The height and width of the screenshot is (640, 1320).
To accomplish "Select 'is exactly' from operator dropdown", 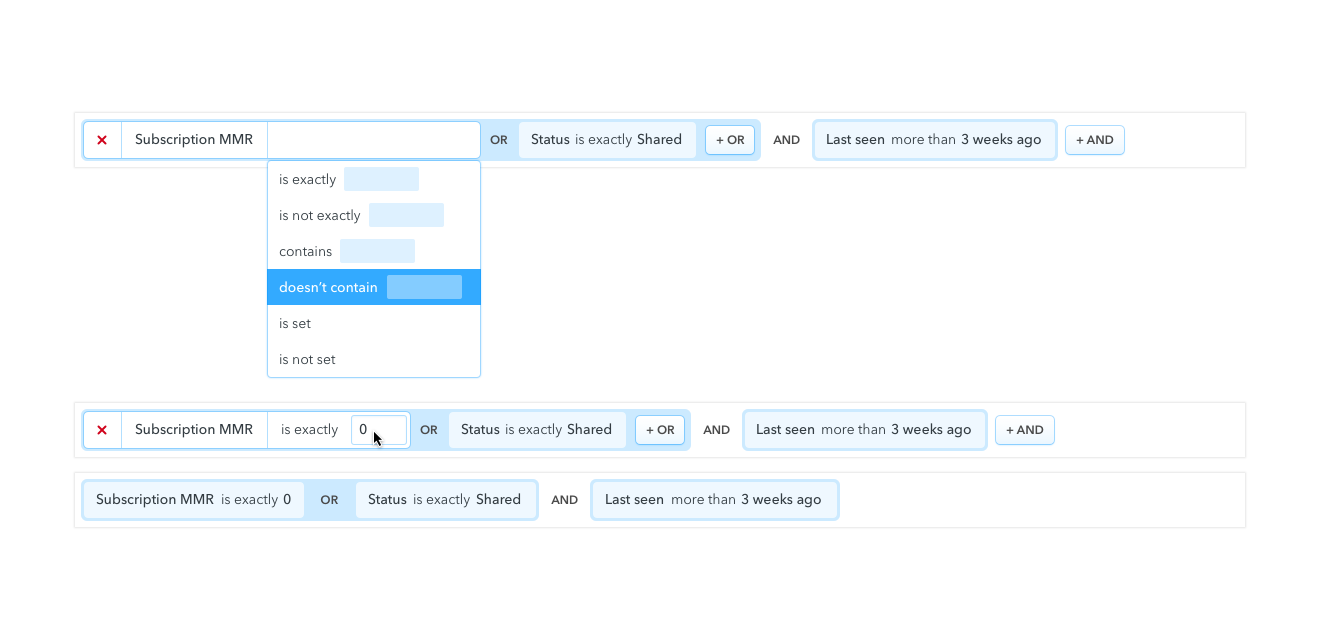I will [307, 180].
